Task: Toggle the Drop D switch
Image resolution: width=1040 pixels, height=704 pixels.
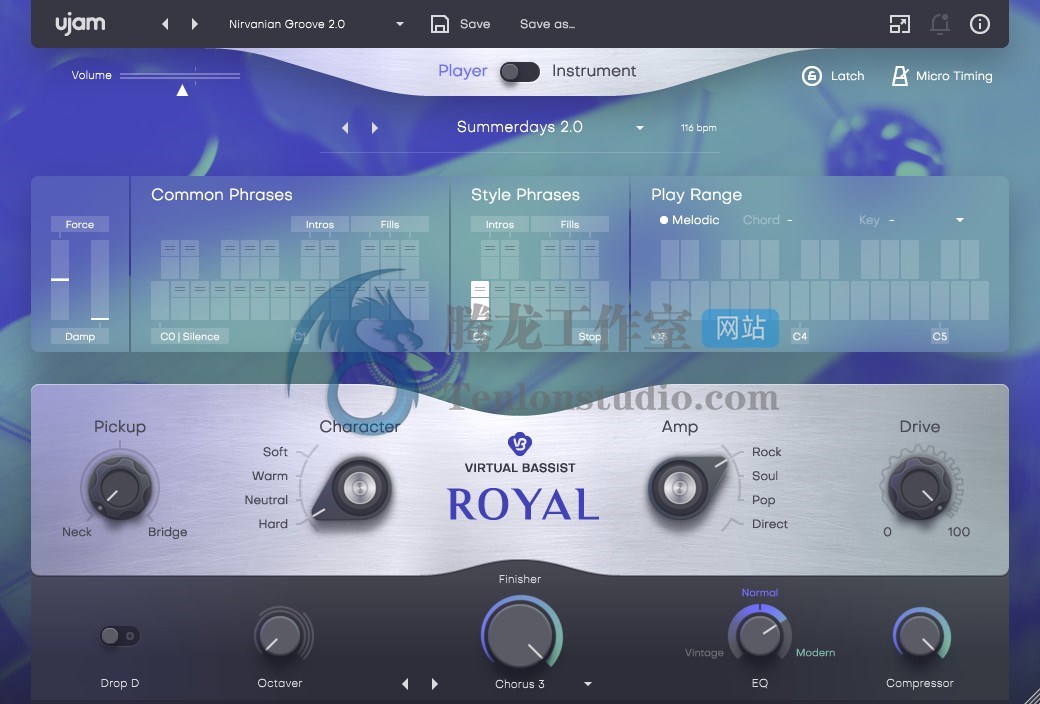Action: (x=119, y=636)
